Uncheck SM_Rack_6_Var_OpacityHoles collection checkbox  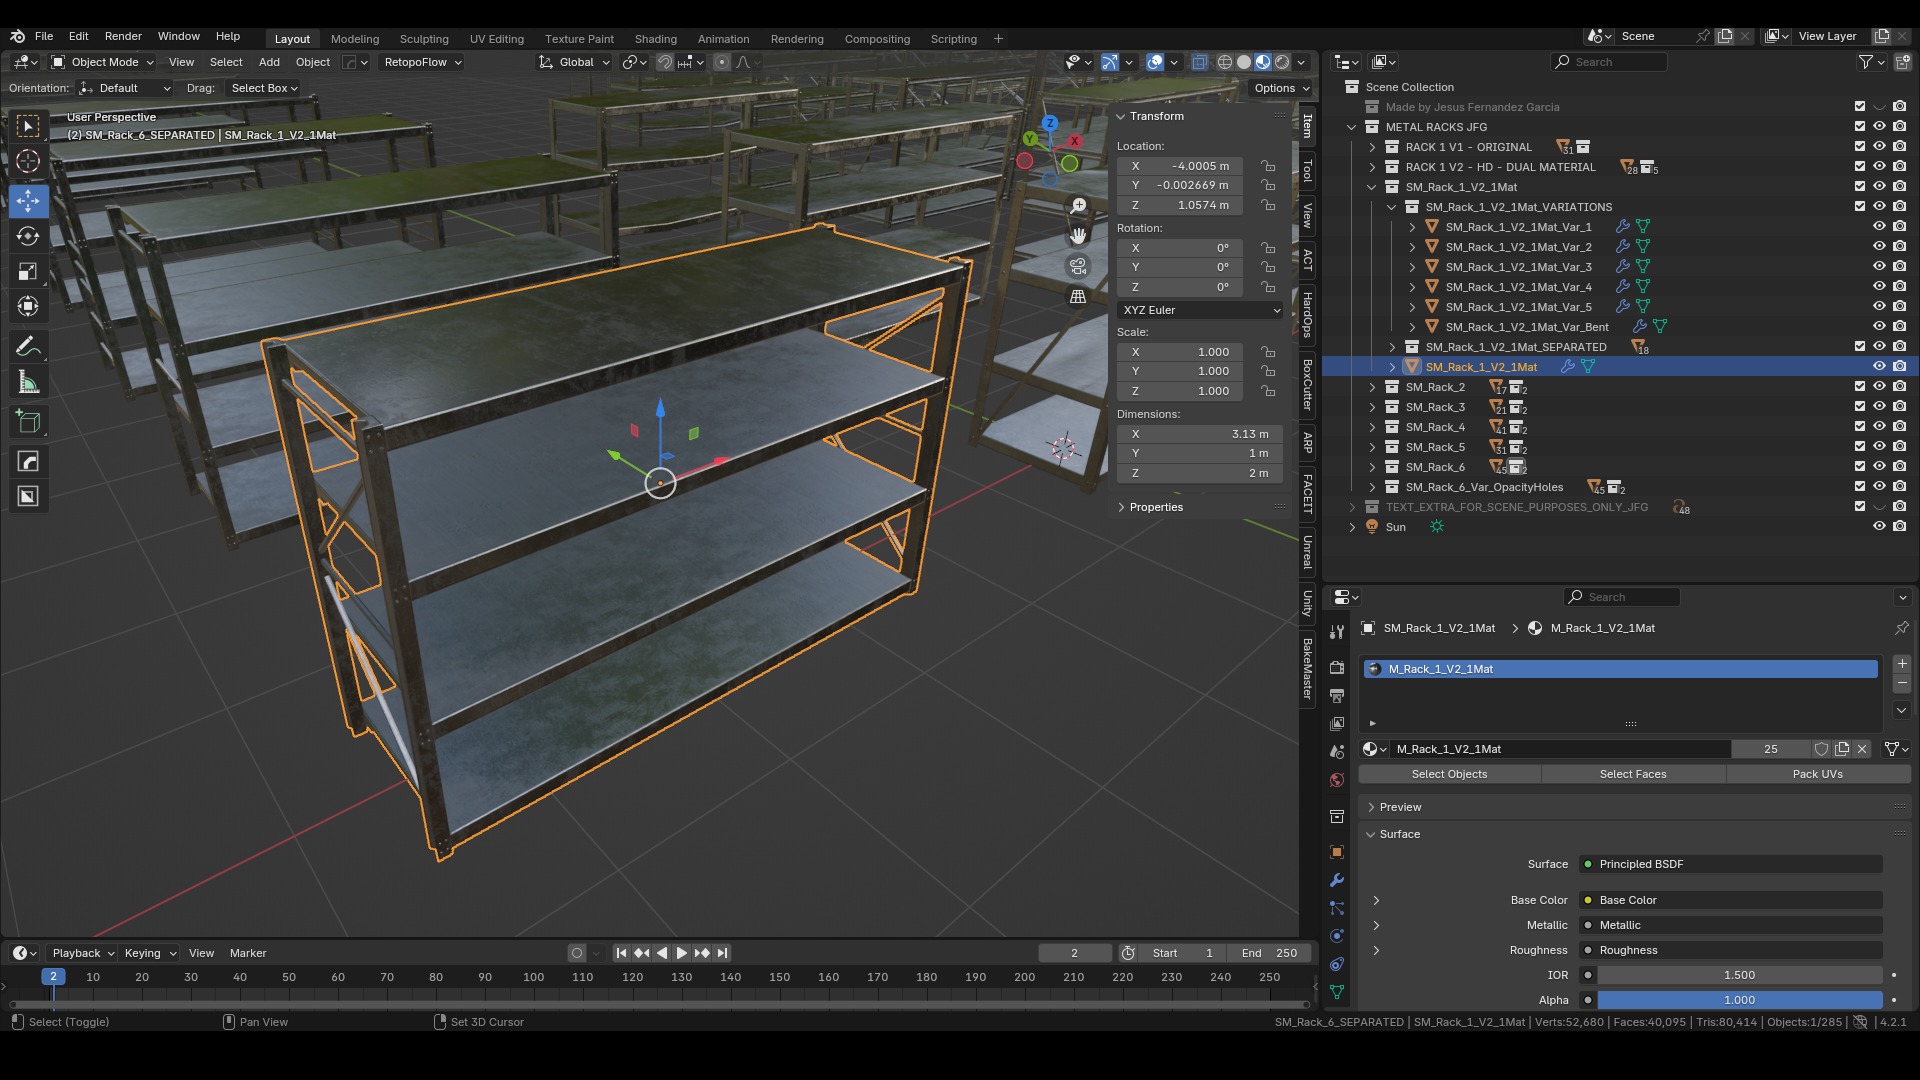pyautogui.click(x=1860, y=487)
